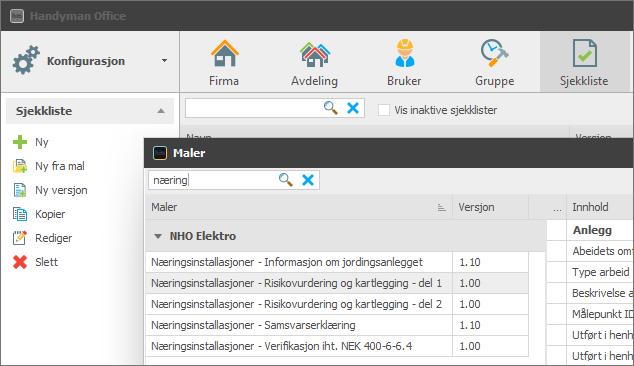Image resolution: width=634 pixels, height=366 pixels.
Task: Select the Sjekkliste toolbar tab
Action: (x=584, y=63)
